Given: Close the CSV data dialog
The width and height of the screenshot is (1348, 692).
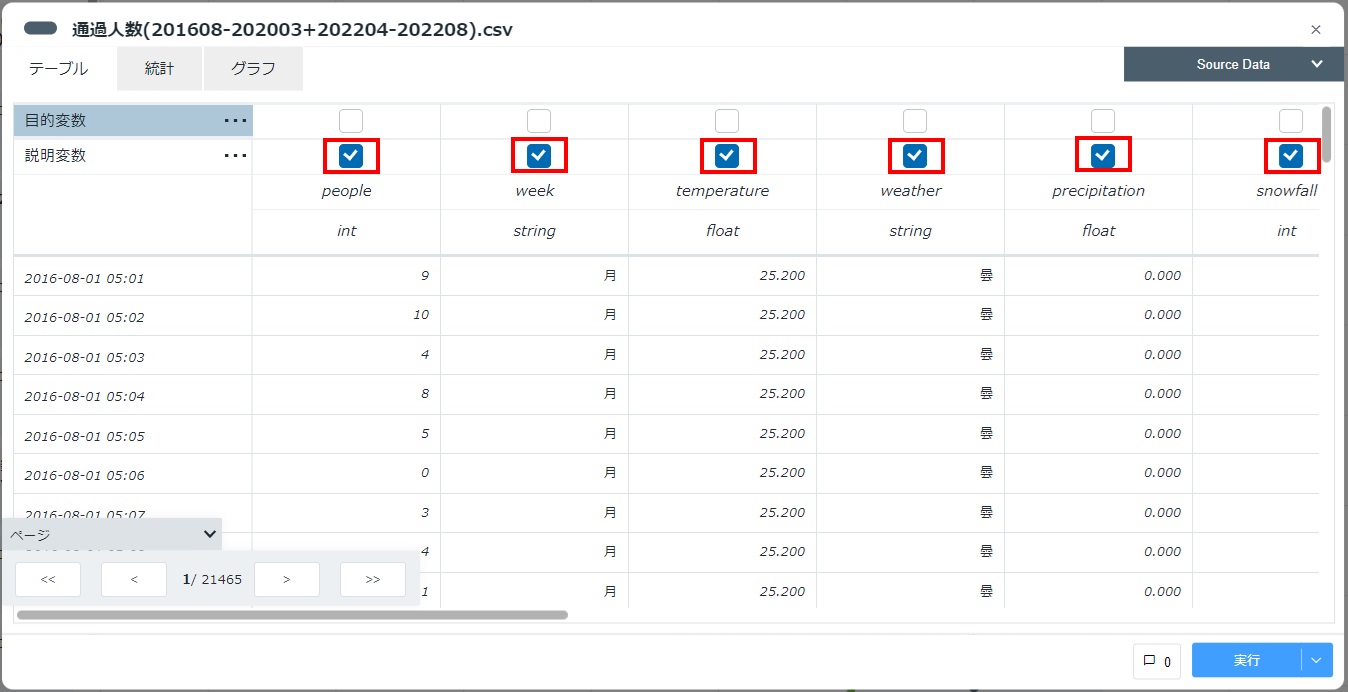Looking at the screenshot, I should click(x=1316, y=30).
